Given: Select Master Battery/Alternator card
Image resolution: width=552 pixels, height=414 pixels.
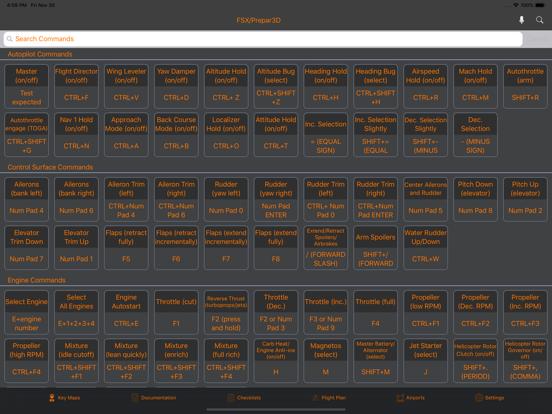Looking at the screenshot, I should (x=376, y=361).
